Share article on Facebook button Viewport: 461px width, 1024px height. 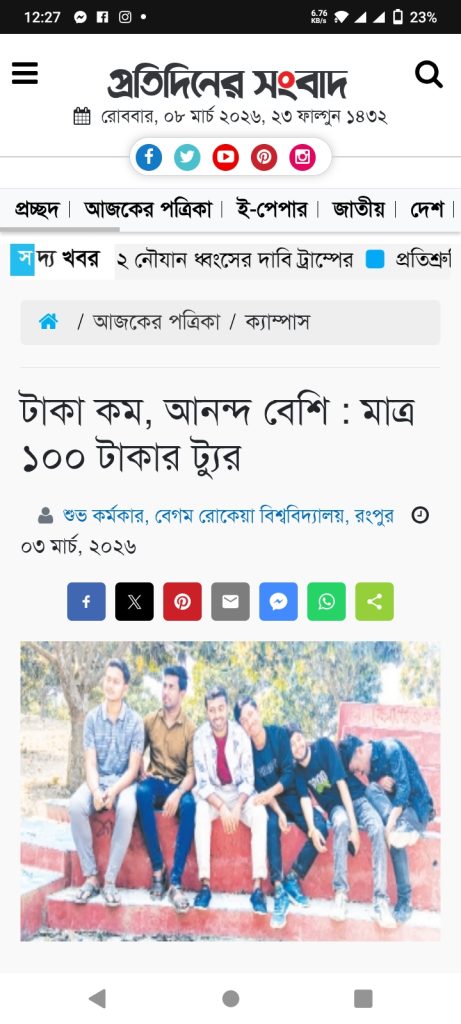tap(86, 601)
